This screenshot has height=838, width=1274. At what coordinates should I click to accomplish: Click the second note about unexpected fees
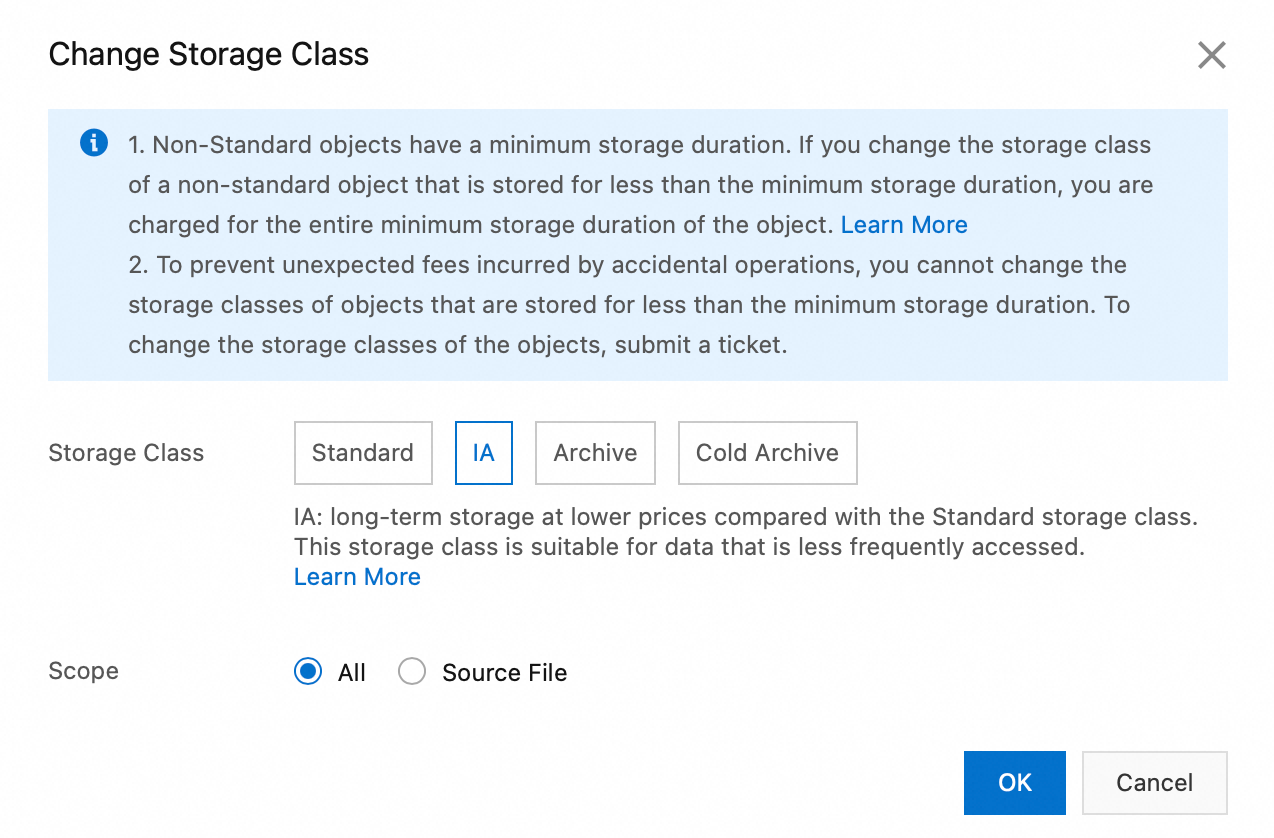(628, 305)
